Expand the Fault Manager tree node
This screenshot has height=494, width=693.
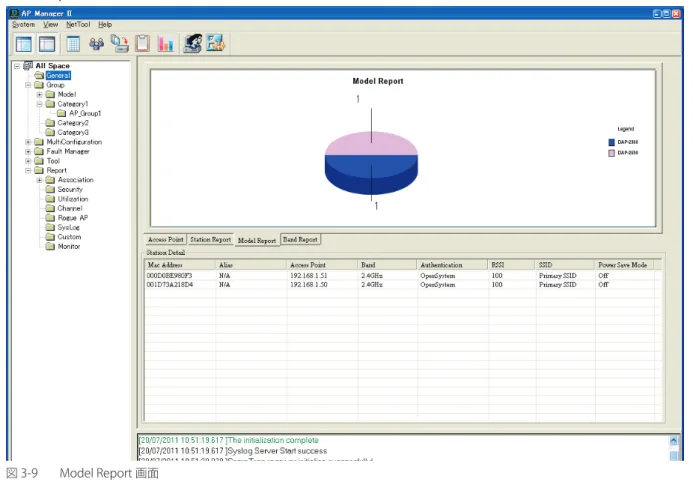(x=28, y=151)
